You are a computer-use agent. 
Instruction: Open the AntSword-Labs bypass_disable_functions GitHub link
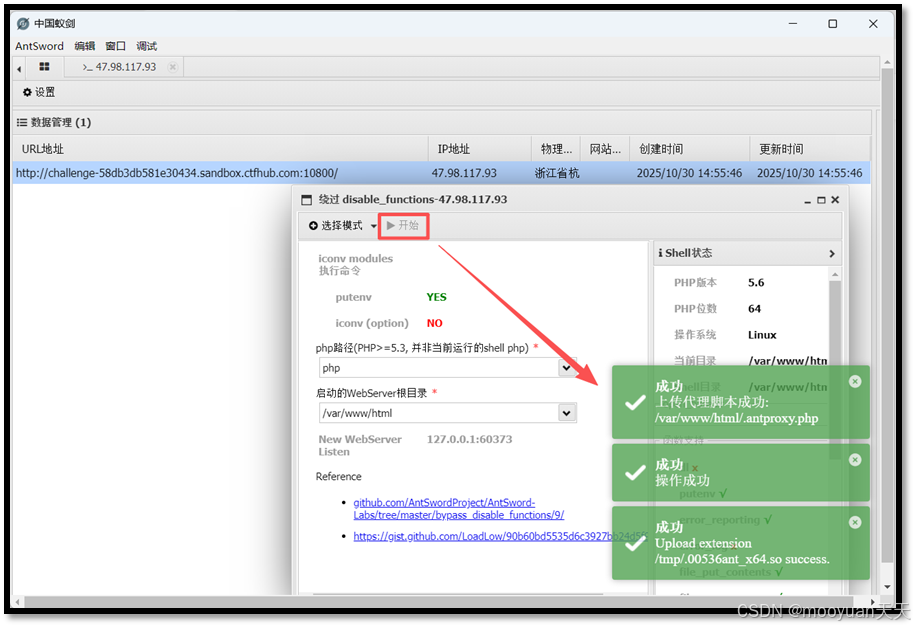(459, 509)
